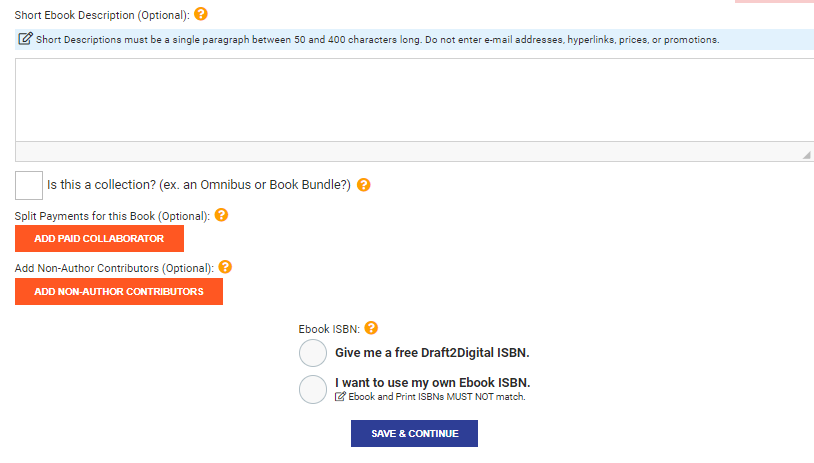This screenshot has height=463, width=814.
Task: Show help for Split Payments
Action: tap(222, 215)
